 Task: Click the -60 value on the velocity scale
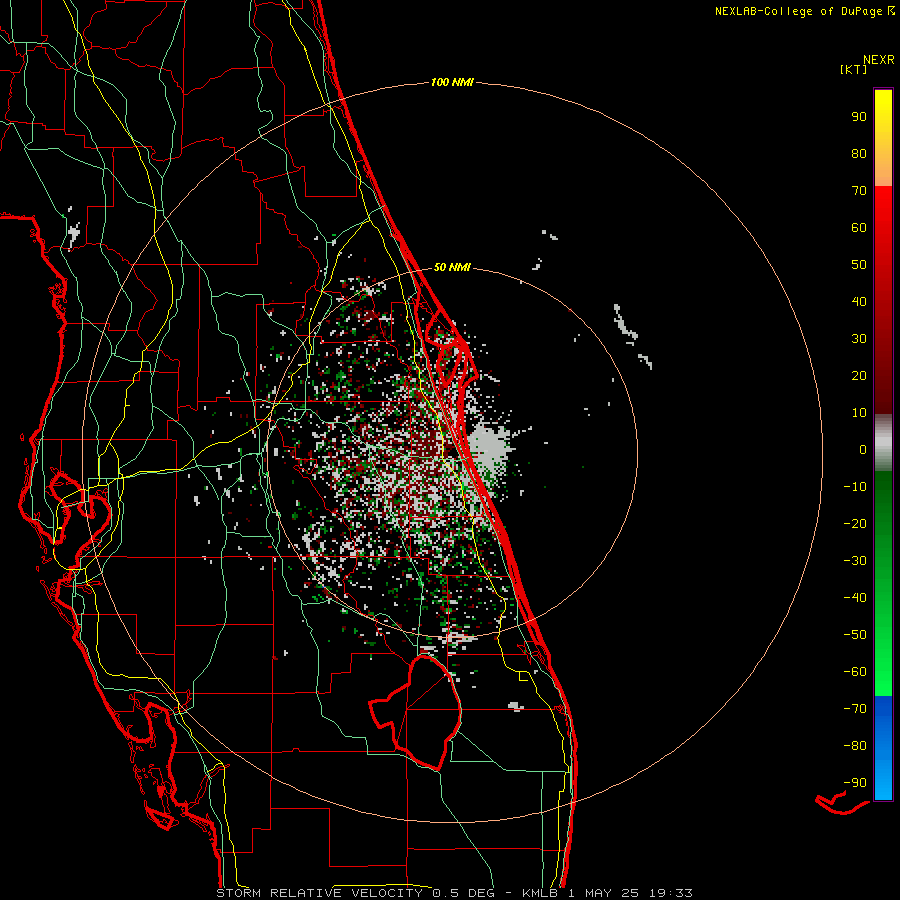tap(855, 672)
